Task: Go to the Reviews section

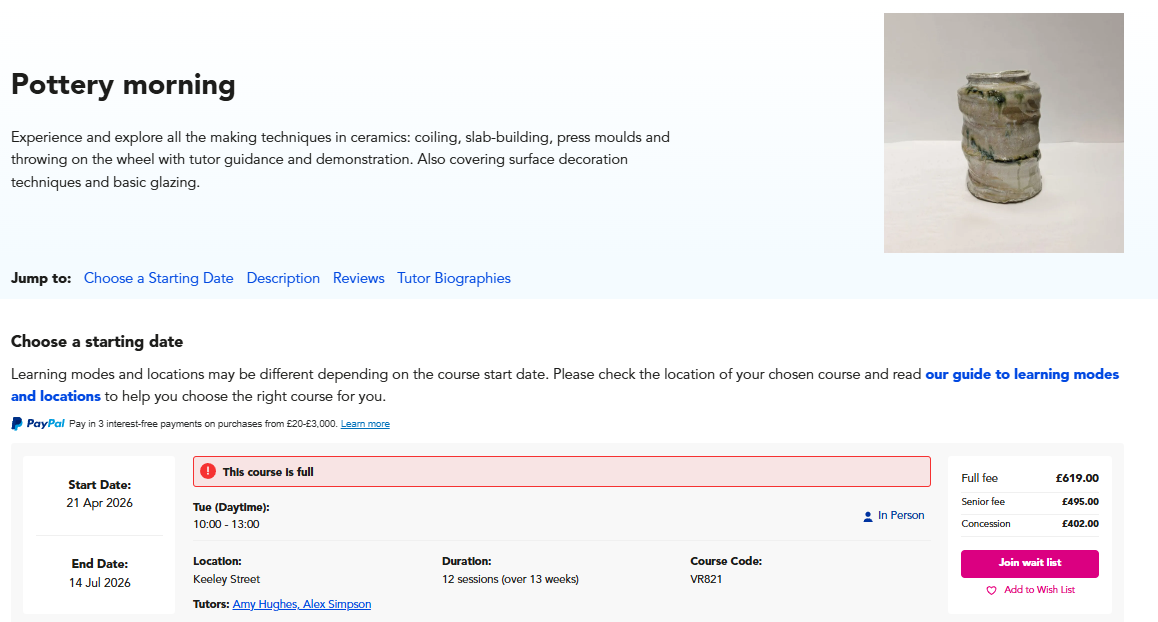Action: pyautogui.click(x=358, y=278)
